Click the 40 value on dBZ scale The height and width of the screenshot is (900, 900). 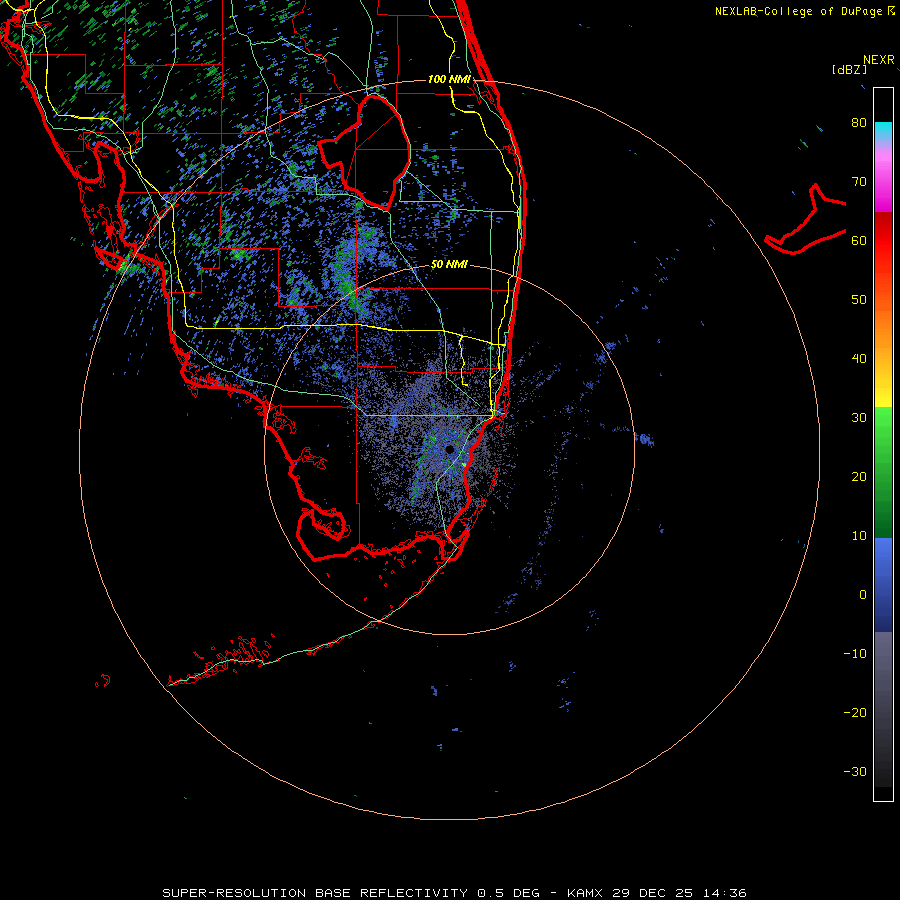tap(859, 359)
